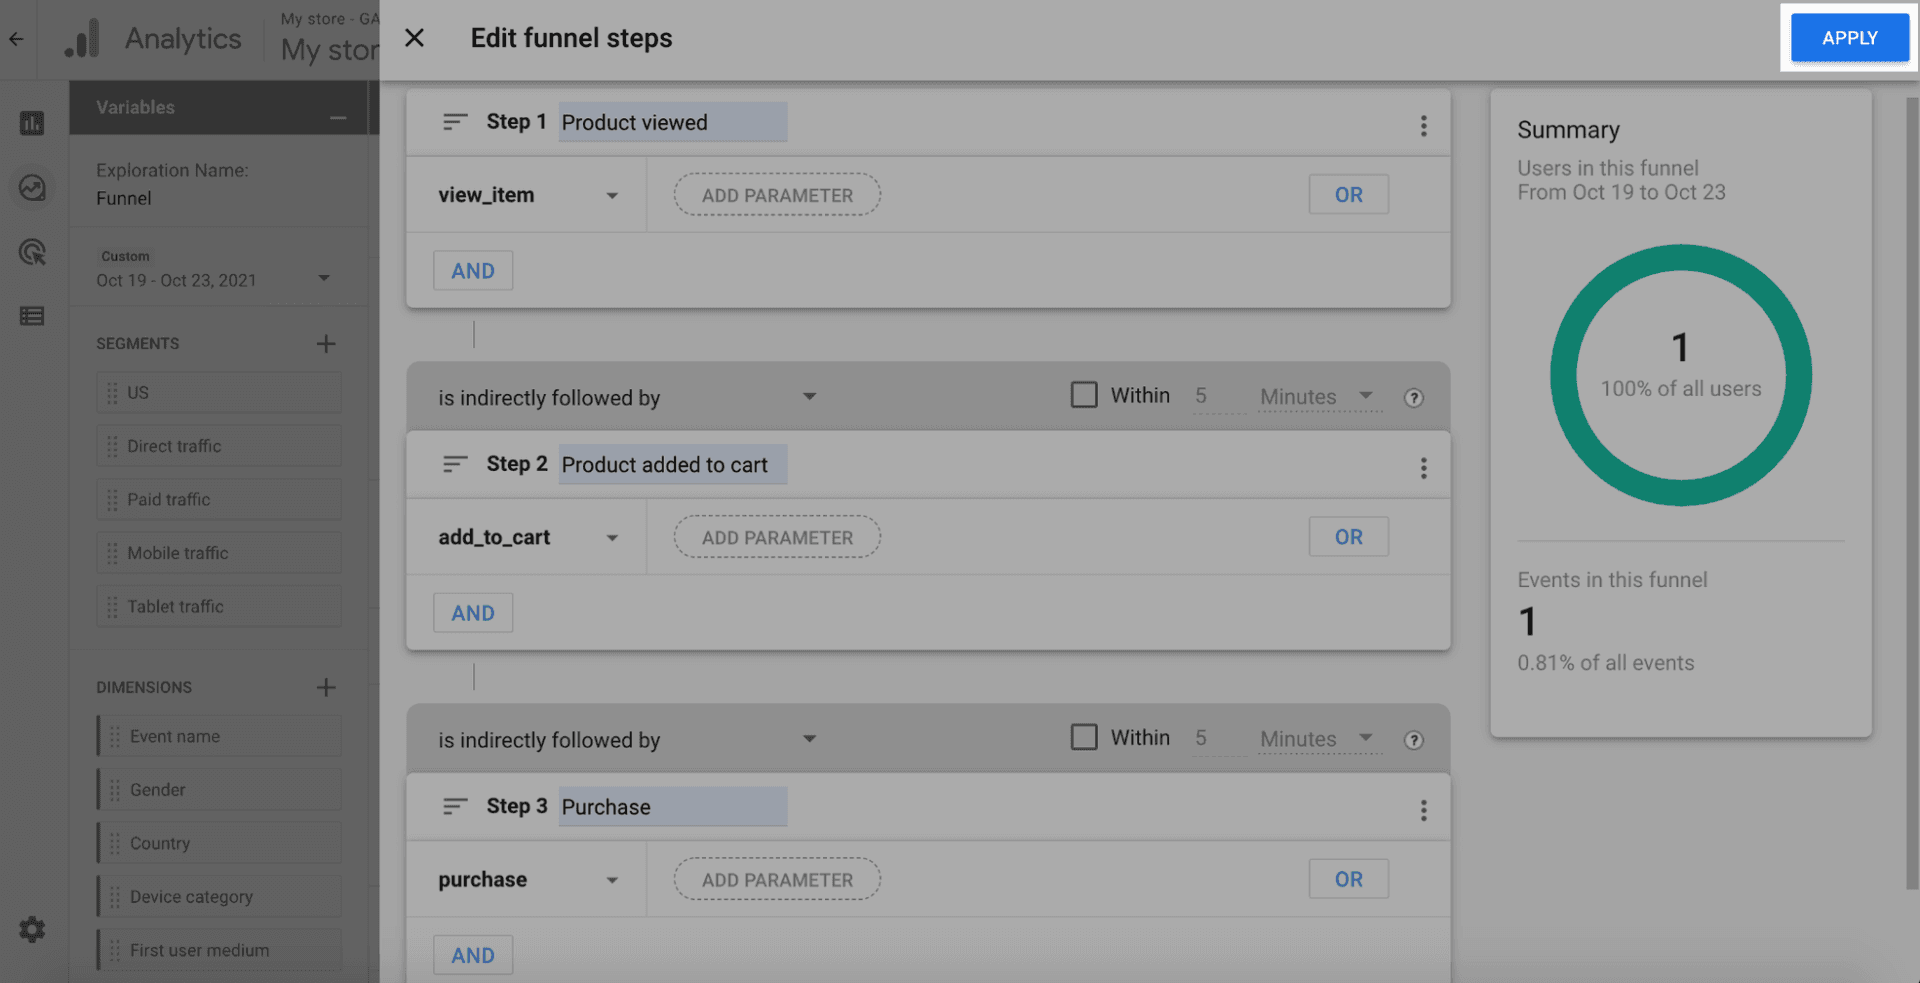Open Step 3 three-dot options menu
This screenshot has width=1920, height=983.
[x=1423, y=810]
